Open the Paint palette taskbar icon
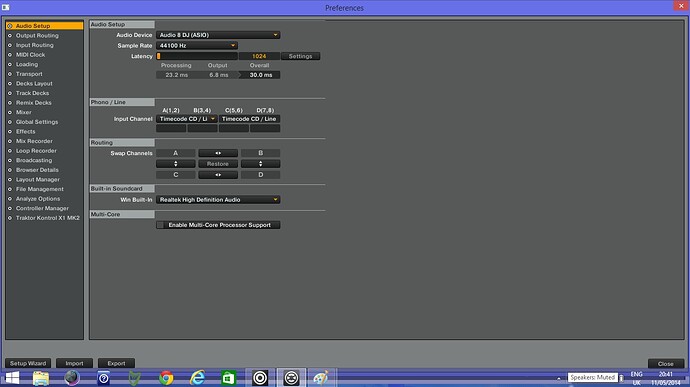This screenshot has height=387, width=690. pyautogui.click(x=321, y=378)
